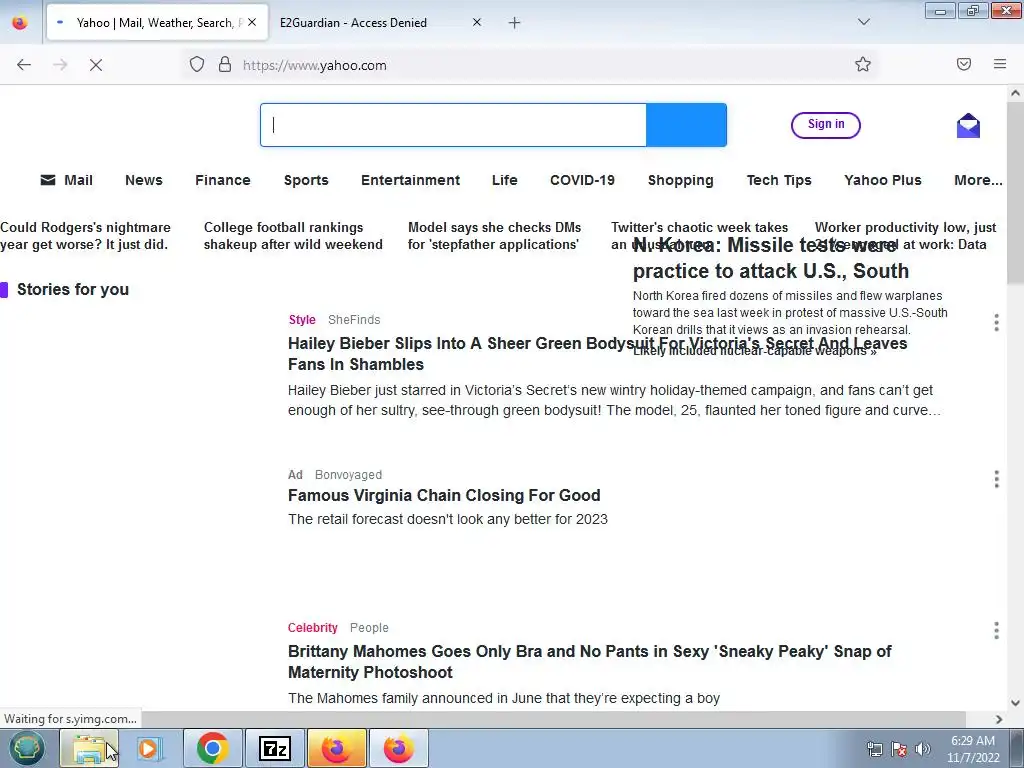Click the address bar URL
Viewport: 1024px width, 768px height.
coord(314,65)
